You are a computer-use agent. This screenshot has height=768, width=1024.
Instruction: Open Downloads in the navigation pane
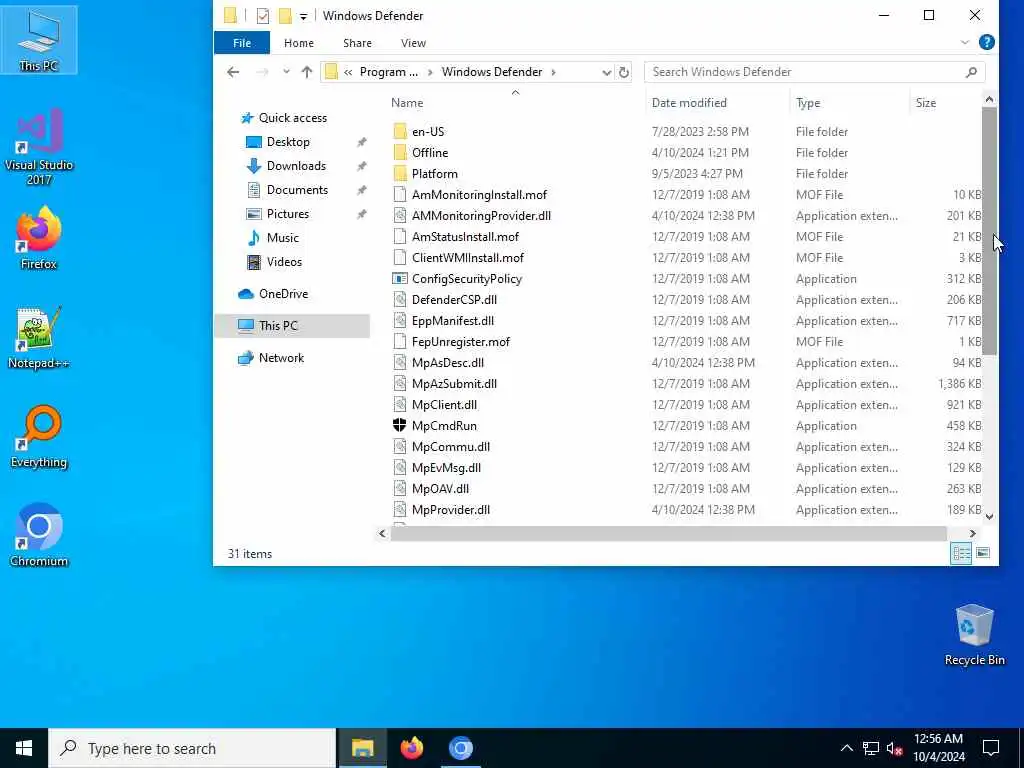coord(296,166)
